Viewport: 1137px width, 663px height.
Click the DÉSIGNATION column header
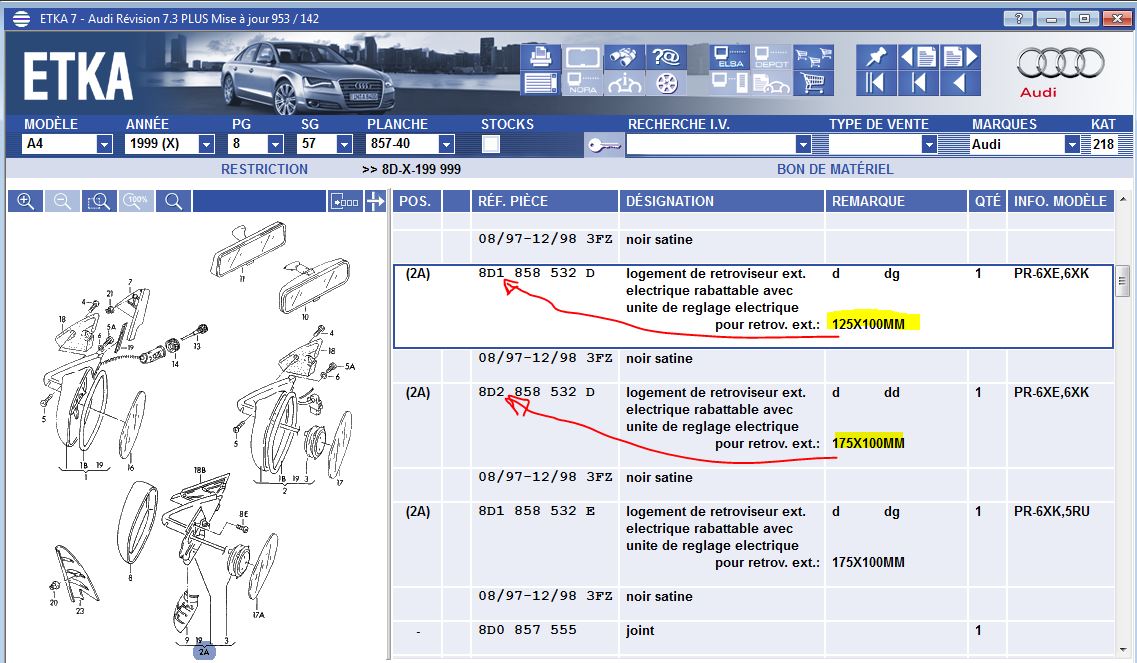(670, 201)
